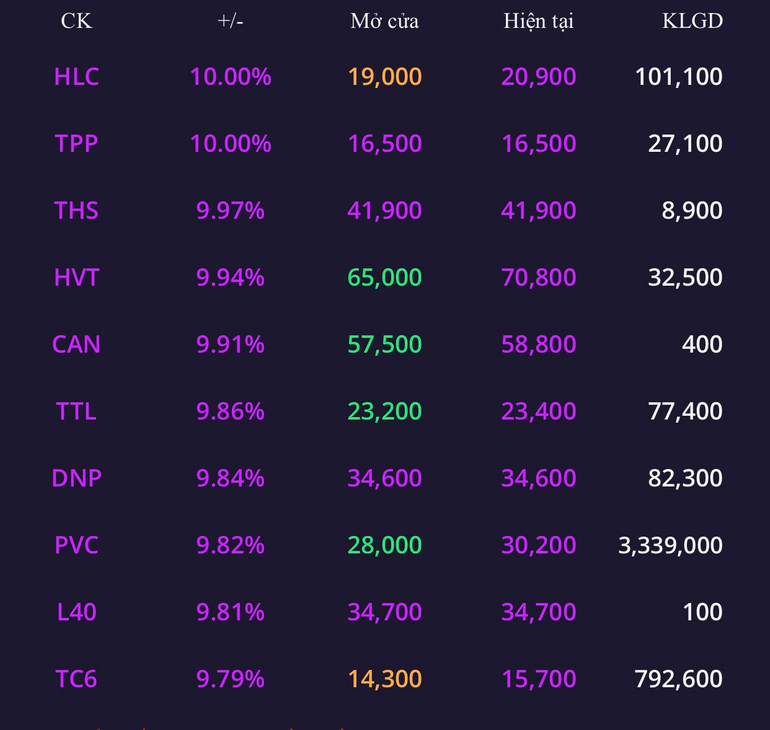Sort by the +/- column header
The height and width of the screenshot is (730, 770).
point(230,21)
